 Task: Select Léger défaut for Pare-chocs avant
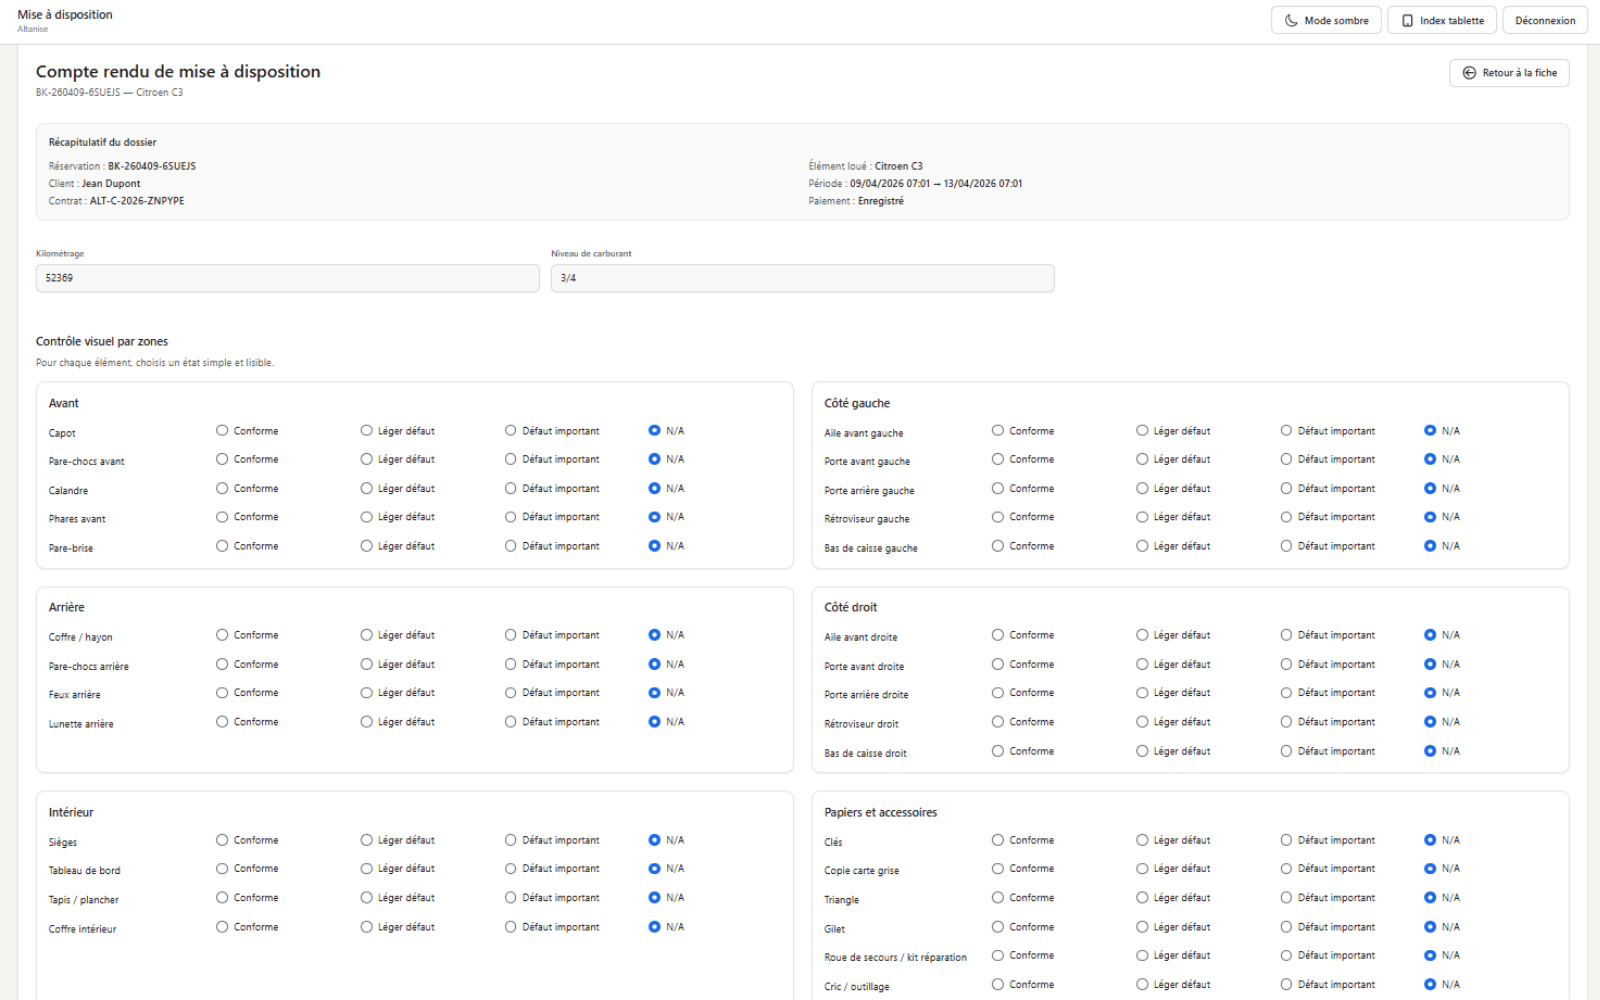367,460
